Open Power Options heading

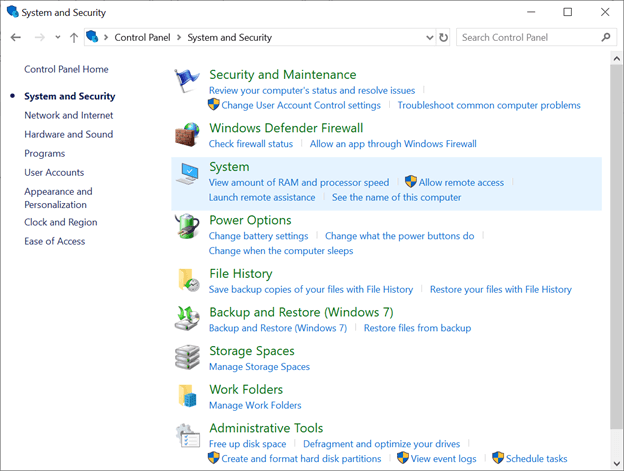(x=250, y=220)
